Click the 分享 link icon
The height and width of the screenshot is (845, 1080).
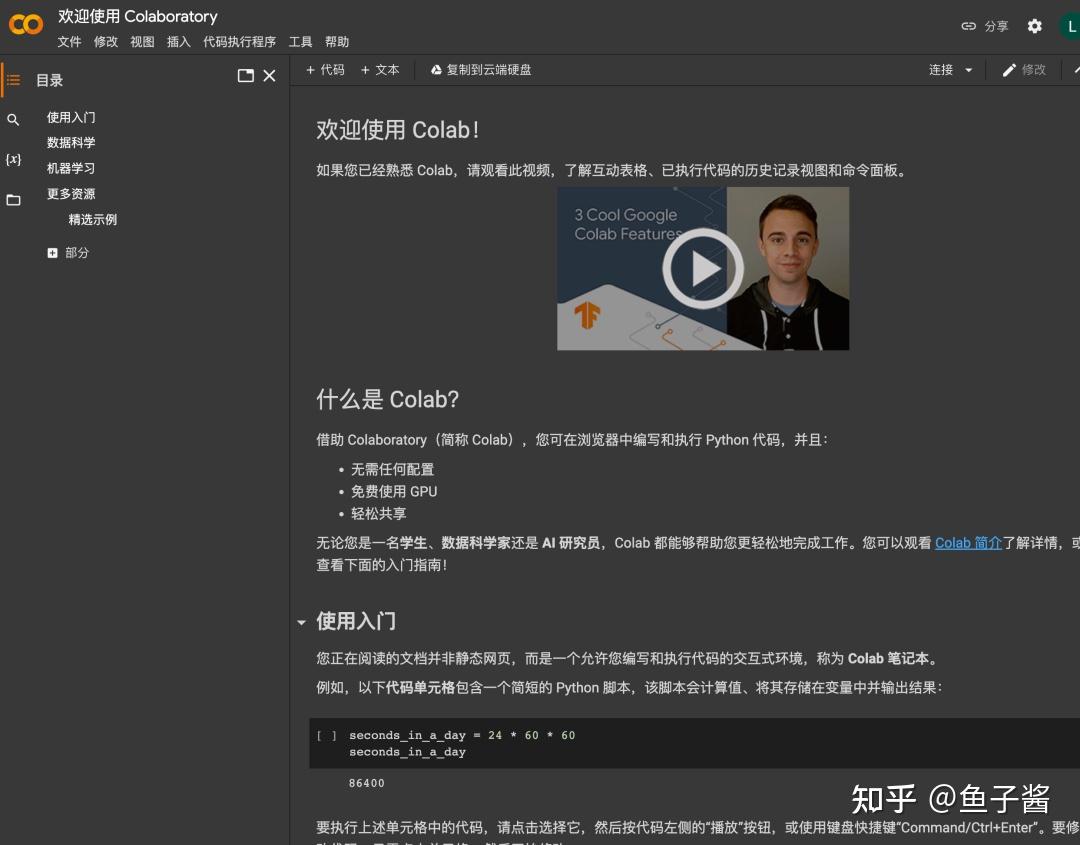click(968, 26)
